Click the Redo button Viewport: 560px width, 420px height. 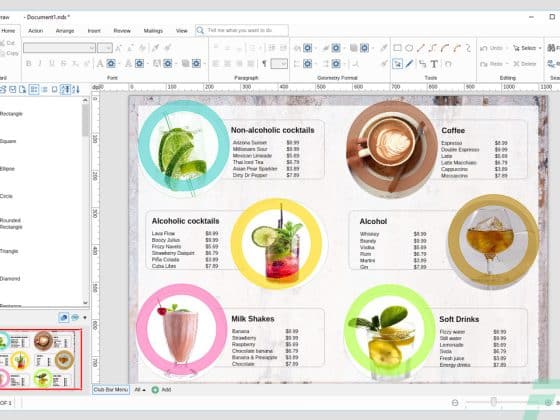tap(491, 64)
